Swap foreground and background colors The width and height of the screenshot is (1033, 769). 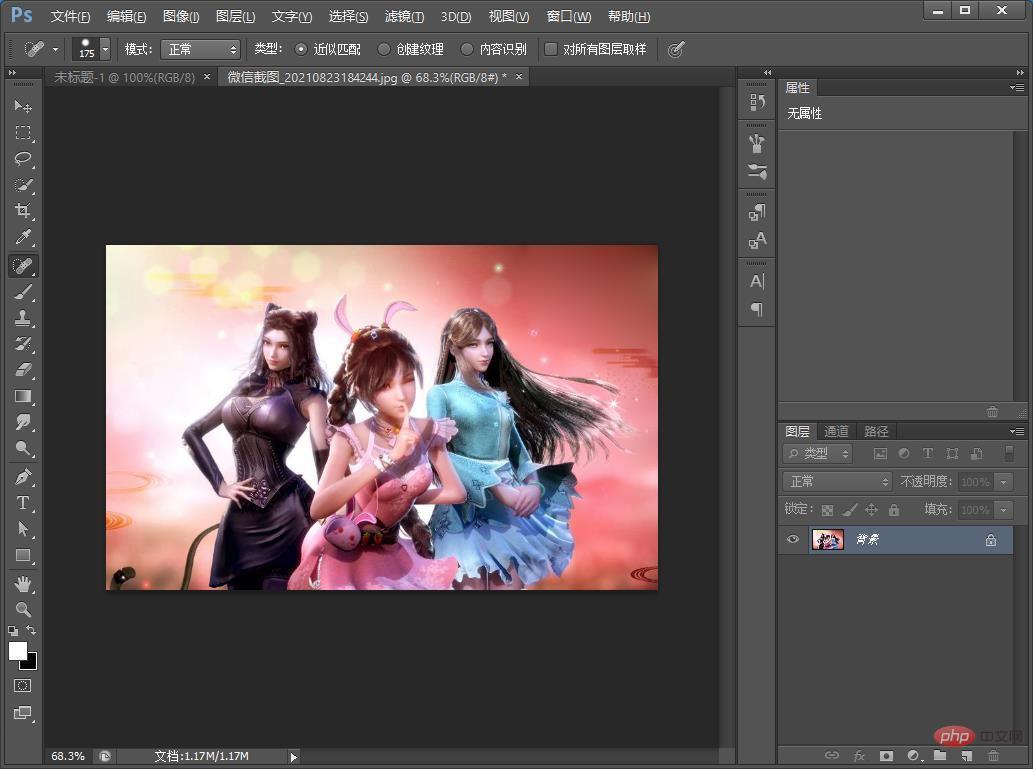32,630
